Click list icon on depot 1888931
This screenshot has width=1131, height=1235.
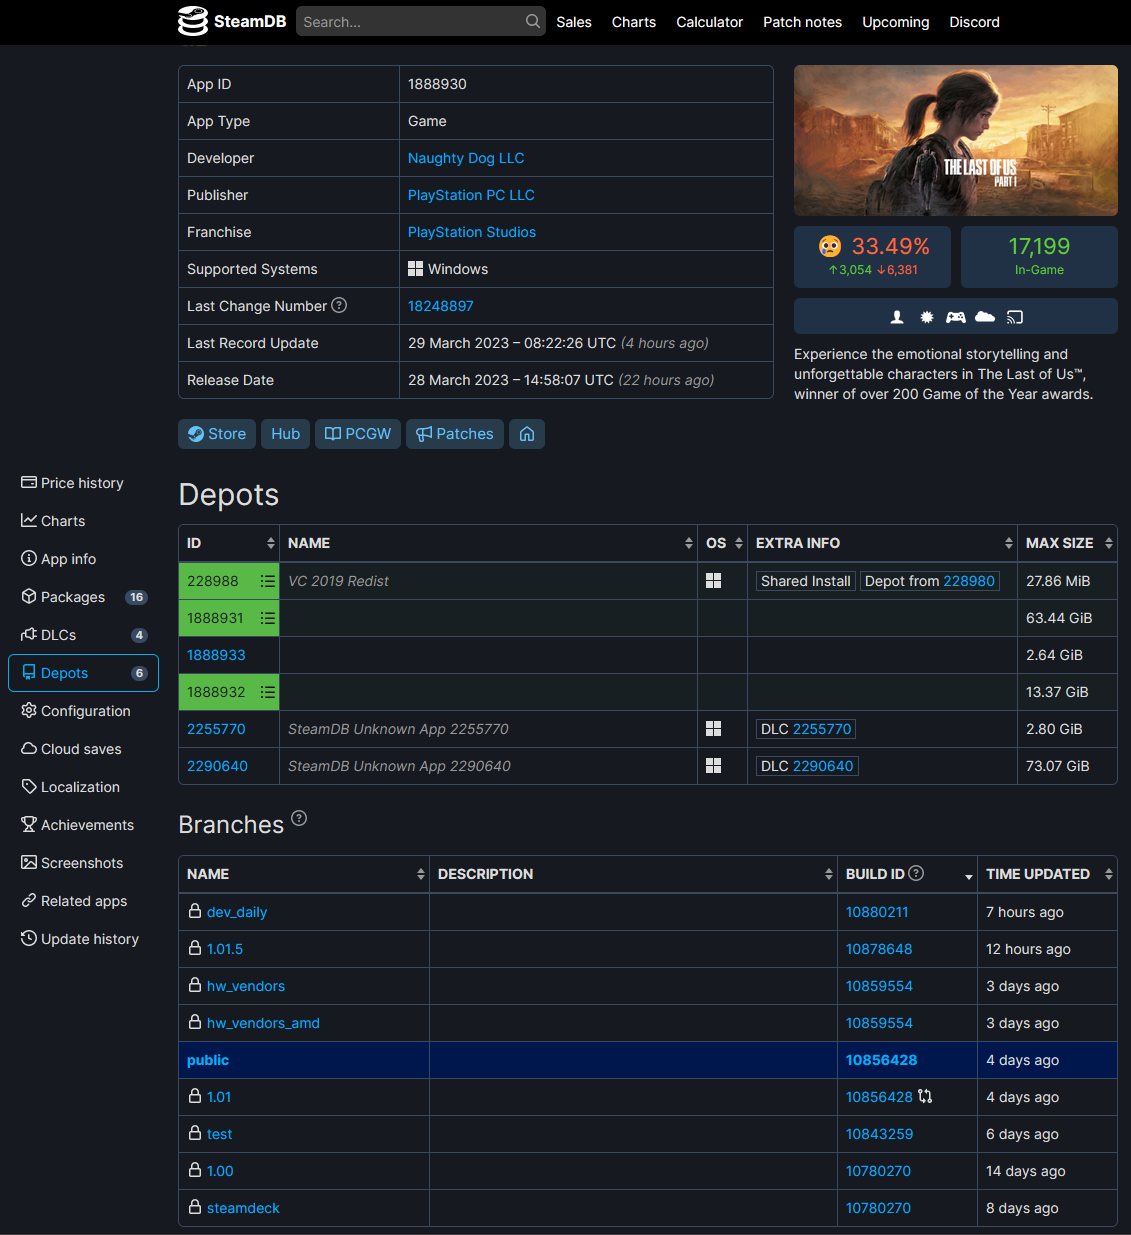point(268,618)
